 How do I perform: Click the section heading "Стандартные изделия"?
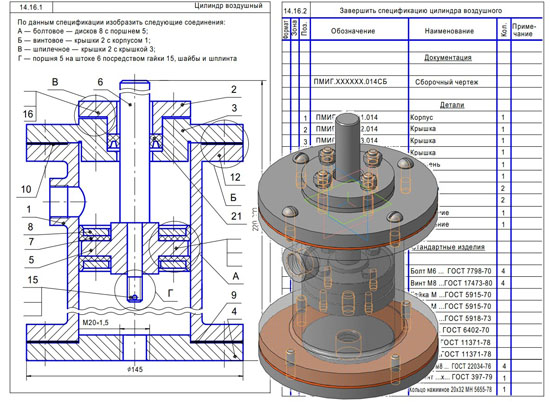(448, 247)
